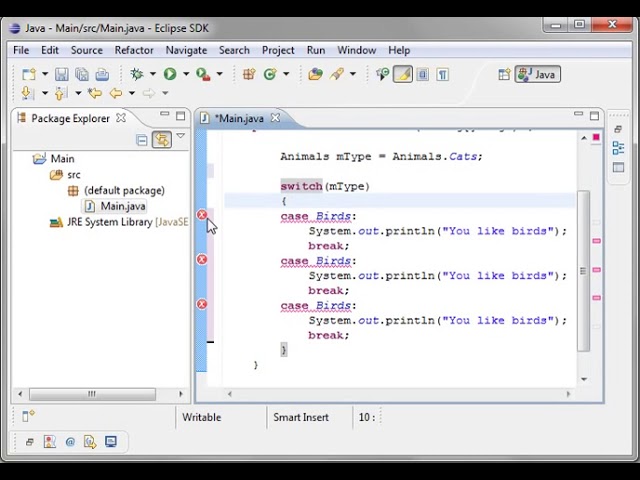Click the Open Type folder icon
The height and width of the screenshot is (480, 640).
click(316, 74)
